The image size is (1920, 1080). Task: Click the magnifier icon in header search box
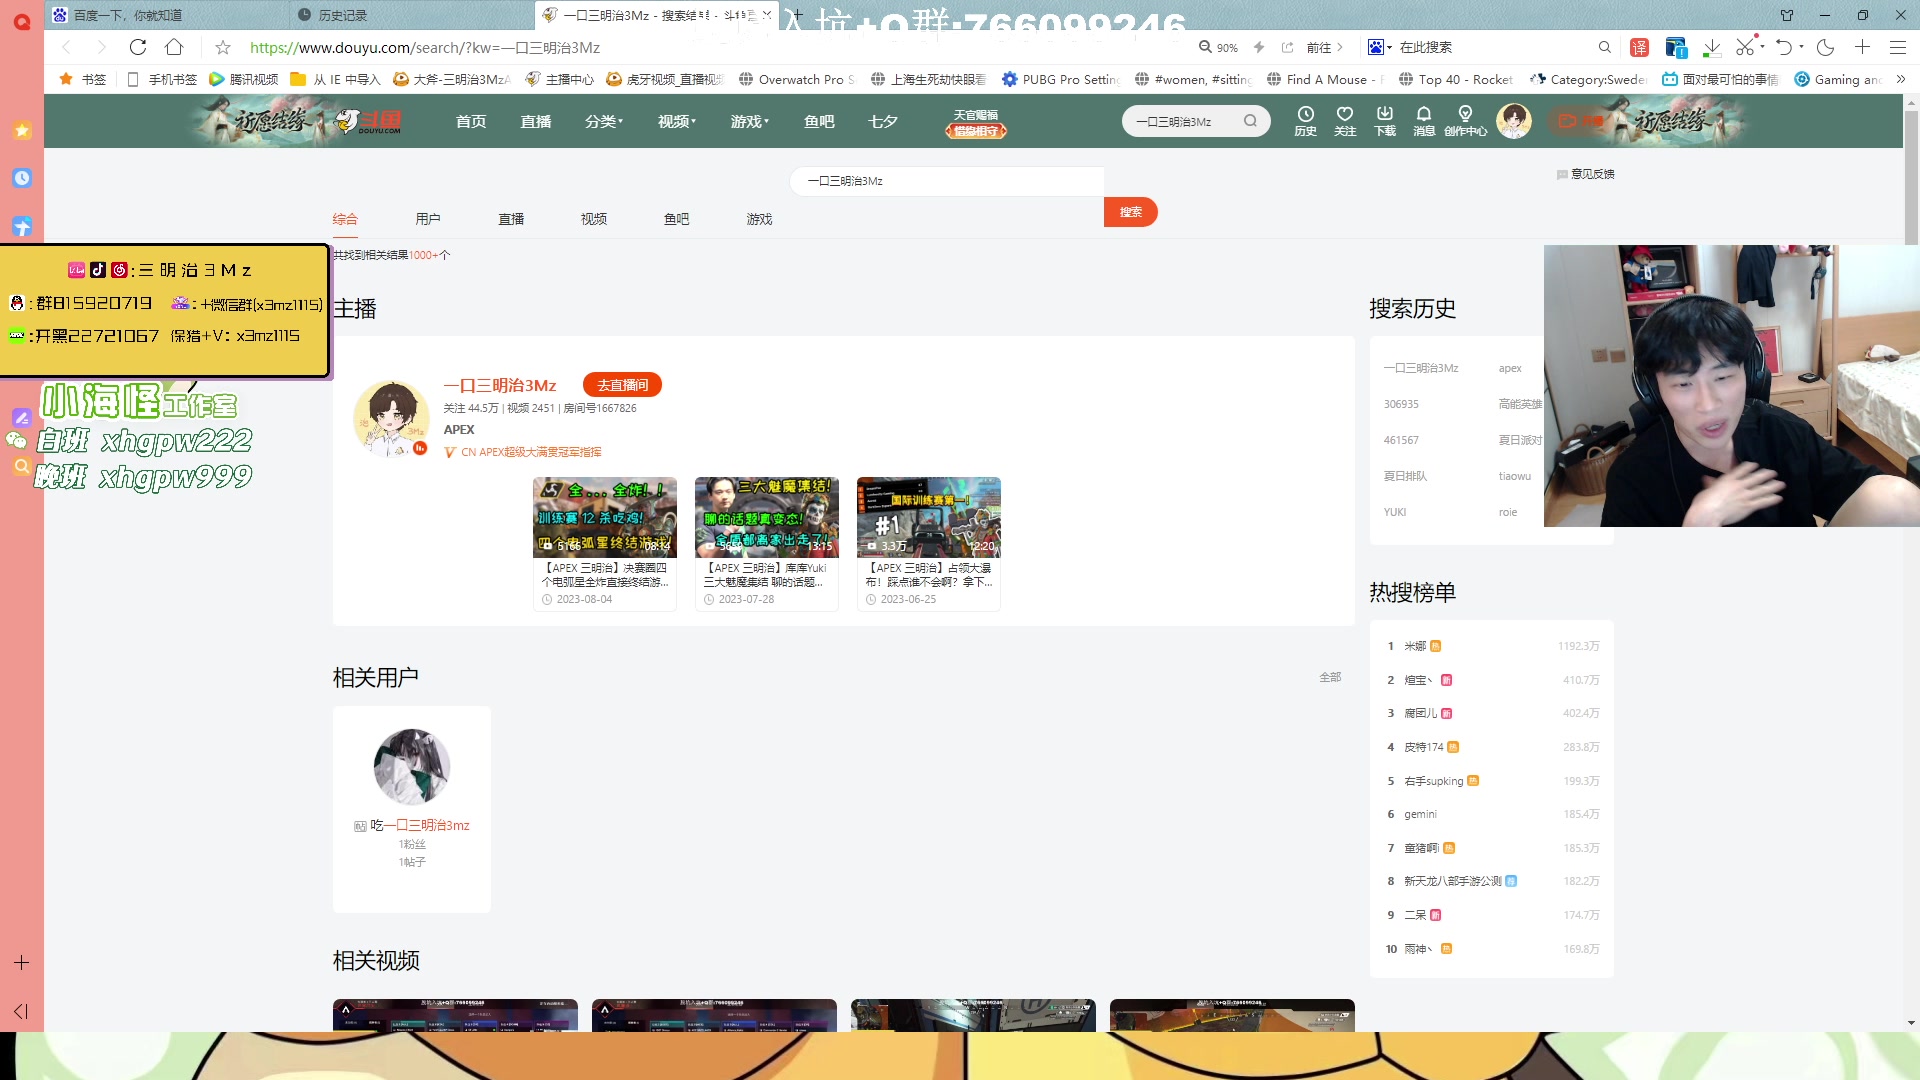[1250, 121]
